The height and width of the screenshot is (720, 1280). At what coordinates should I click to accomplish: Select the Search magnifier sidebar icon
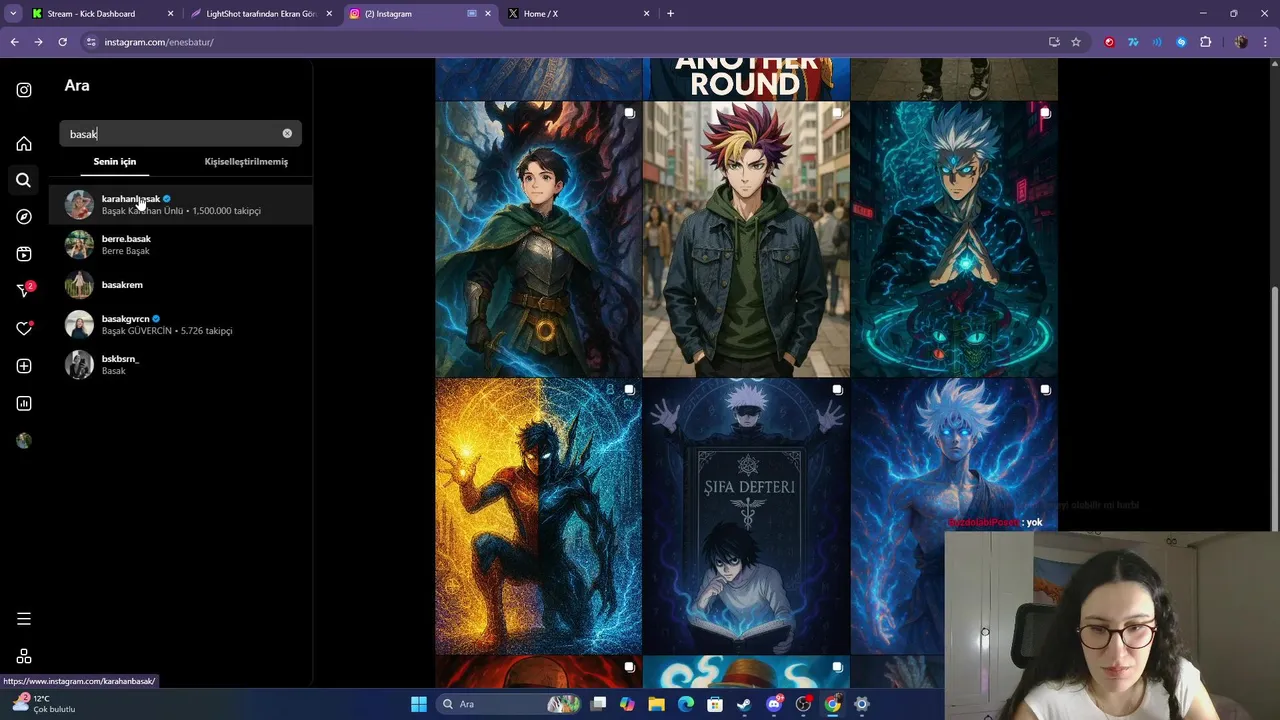tap(24, 180)
